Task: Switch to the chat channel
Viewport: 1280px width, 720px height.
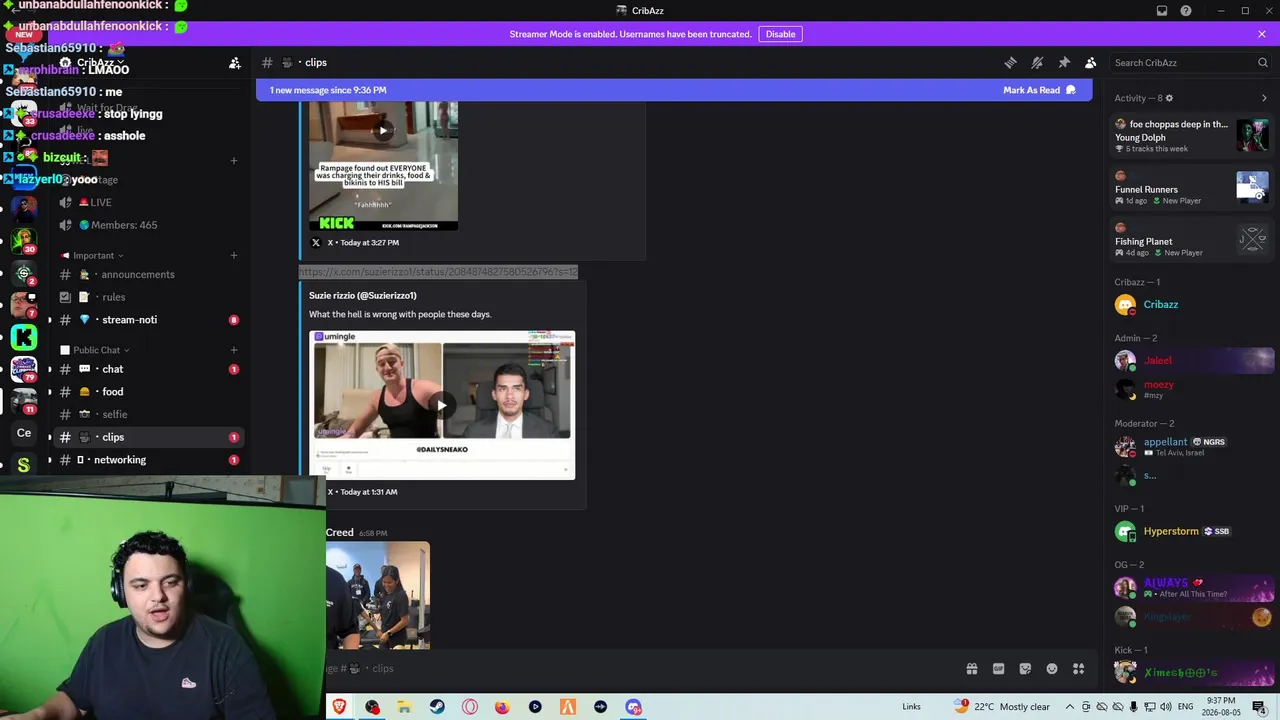Action: coord(148,369)
